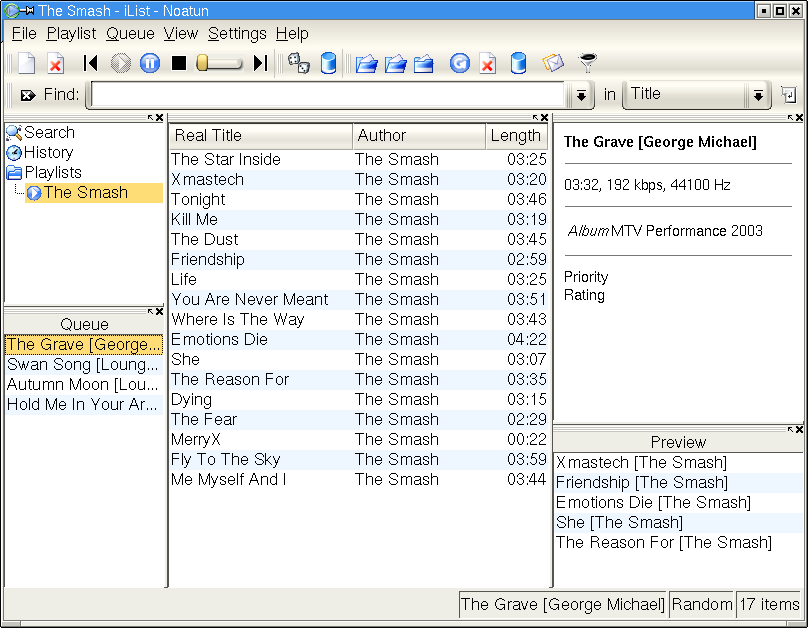This screenshot has height=628, width=808.
Task: Stop playback with the black square
Action: (x=179, y=63)
